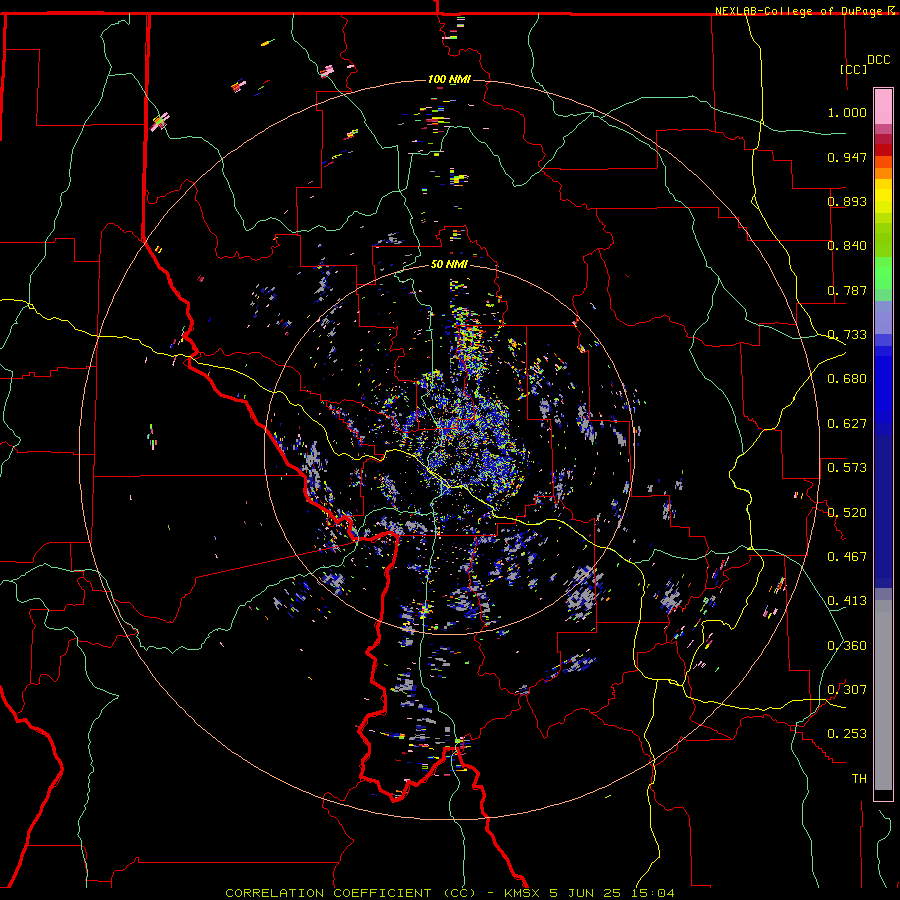Click the 15:04 timestamp
The height and width of the screenshot is (900, 900).
(x=655, y=893)
